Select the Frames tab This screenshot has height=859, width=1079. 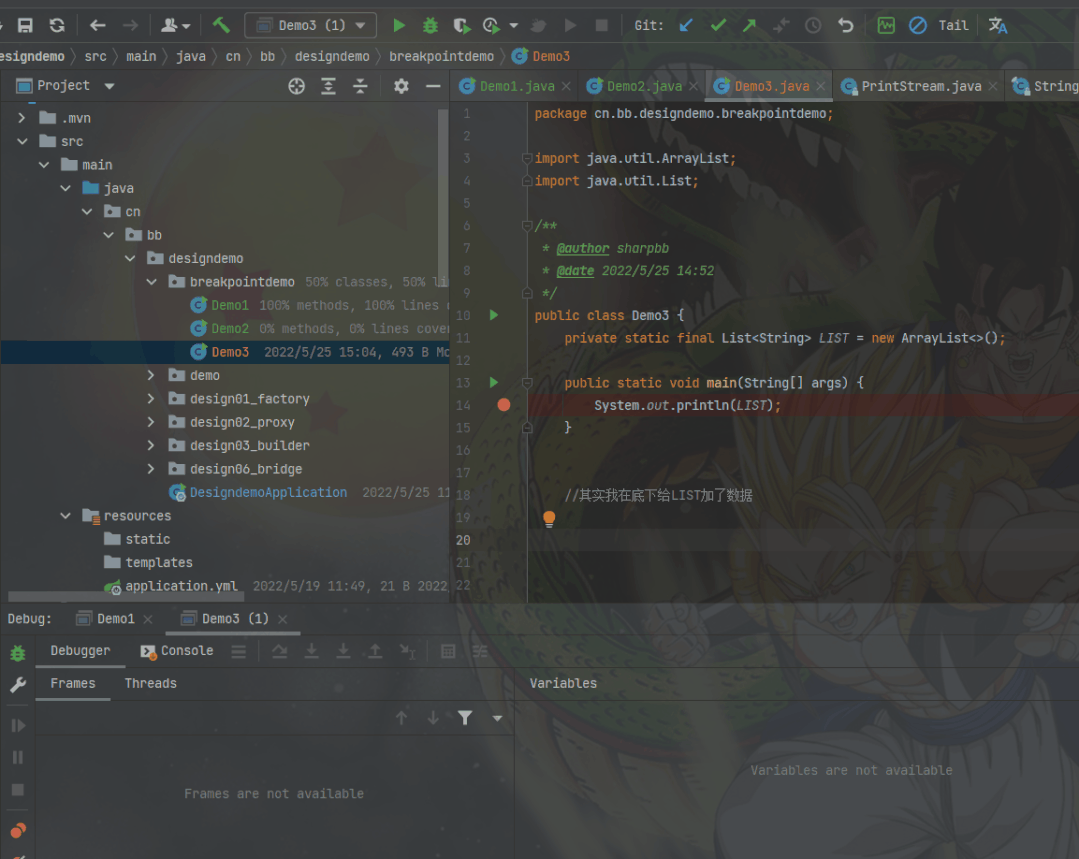pos(73,683)
